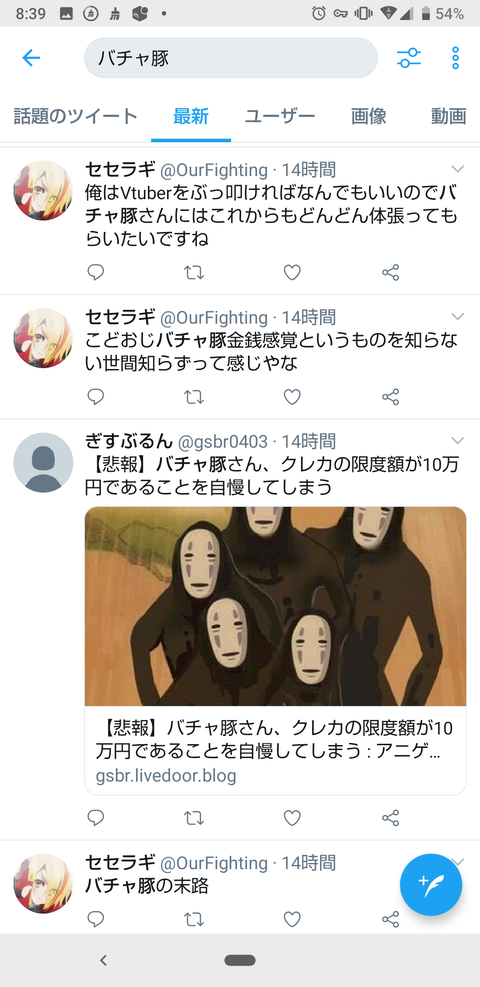The image size is (480, 987).
Task: Switch to ユーザー tab
Action: [280, 116]
